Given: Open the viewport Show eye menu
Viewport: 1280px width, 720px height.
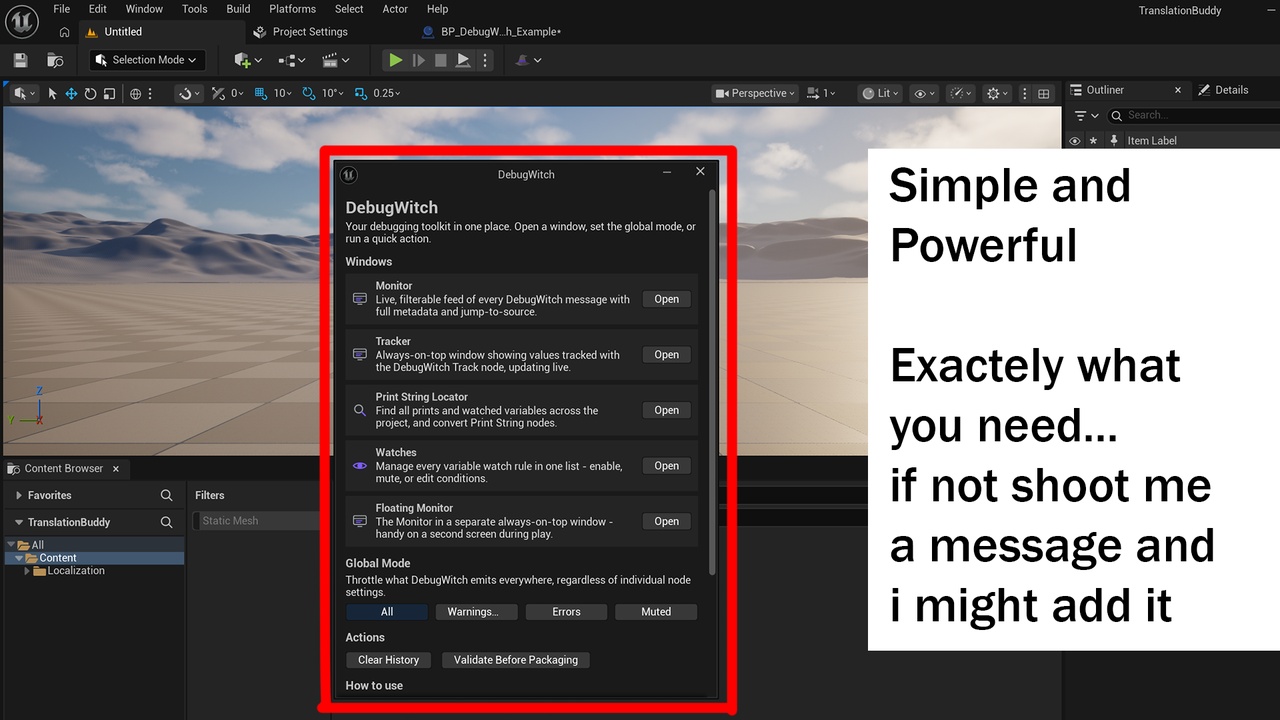Looking at the screenshot, I should click(925, 93).
